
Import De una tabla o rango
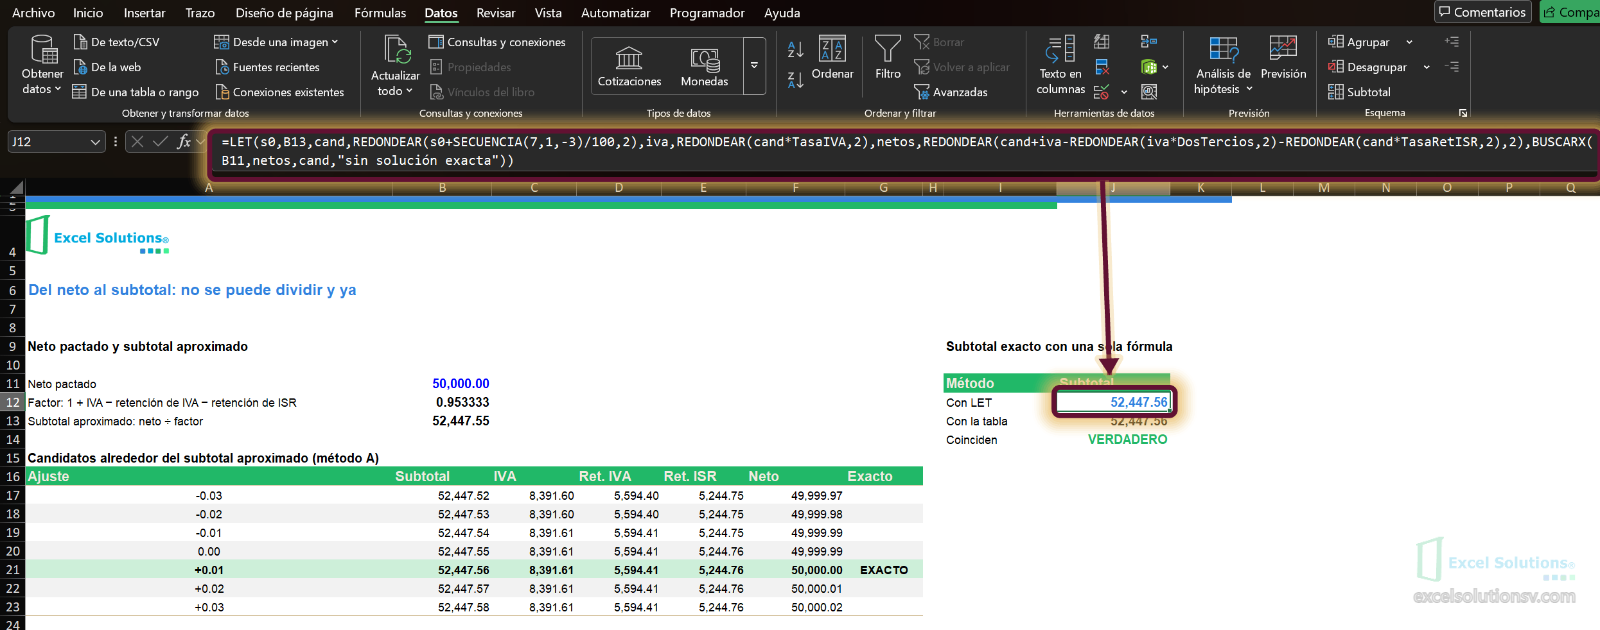(x=136, y=92)
